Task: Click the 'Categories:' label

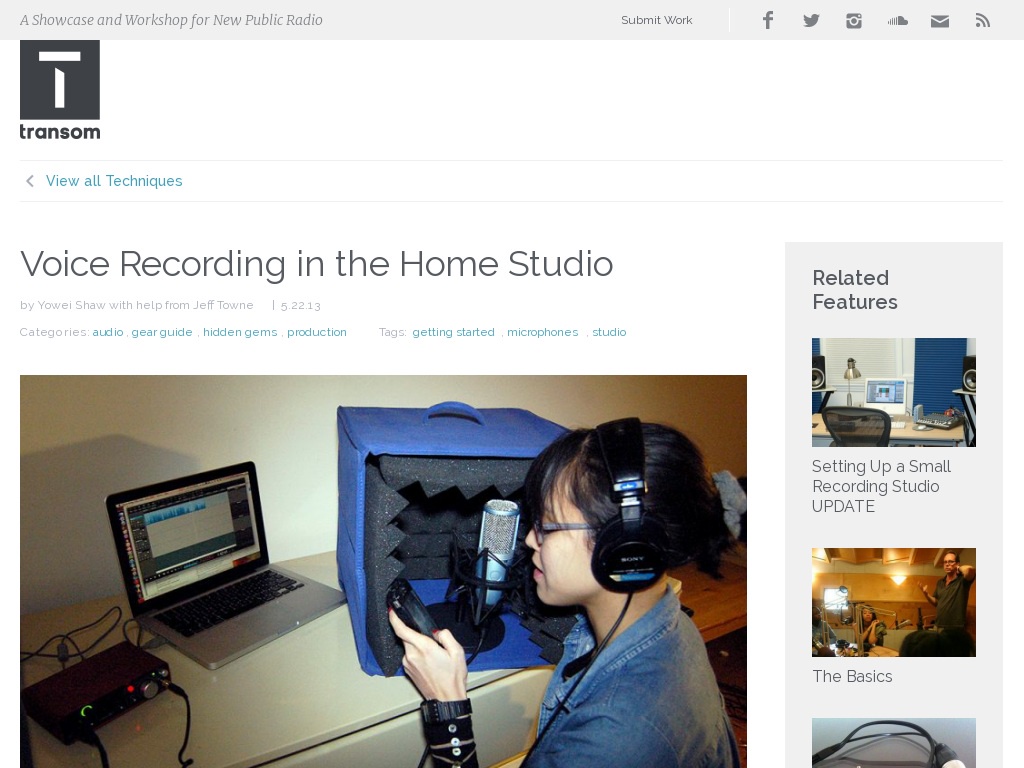Action: point(54,332)
